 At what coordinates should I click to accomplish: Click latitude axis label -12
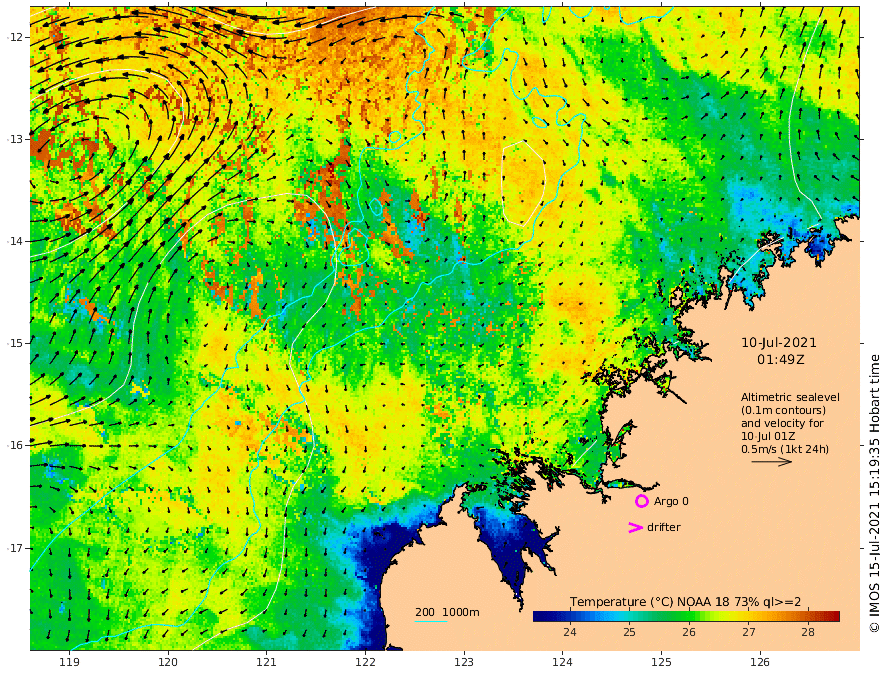tap(14, 37)
